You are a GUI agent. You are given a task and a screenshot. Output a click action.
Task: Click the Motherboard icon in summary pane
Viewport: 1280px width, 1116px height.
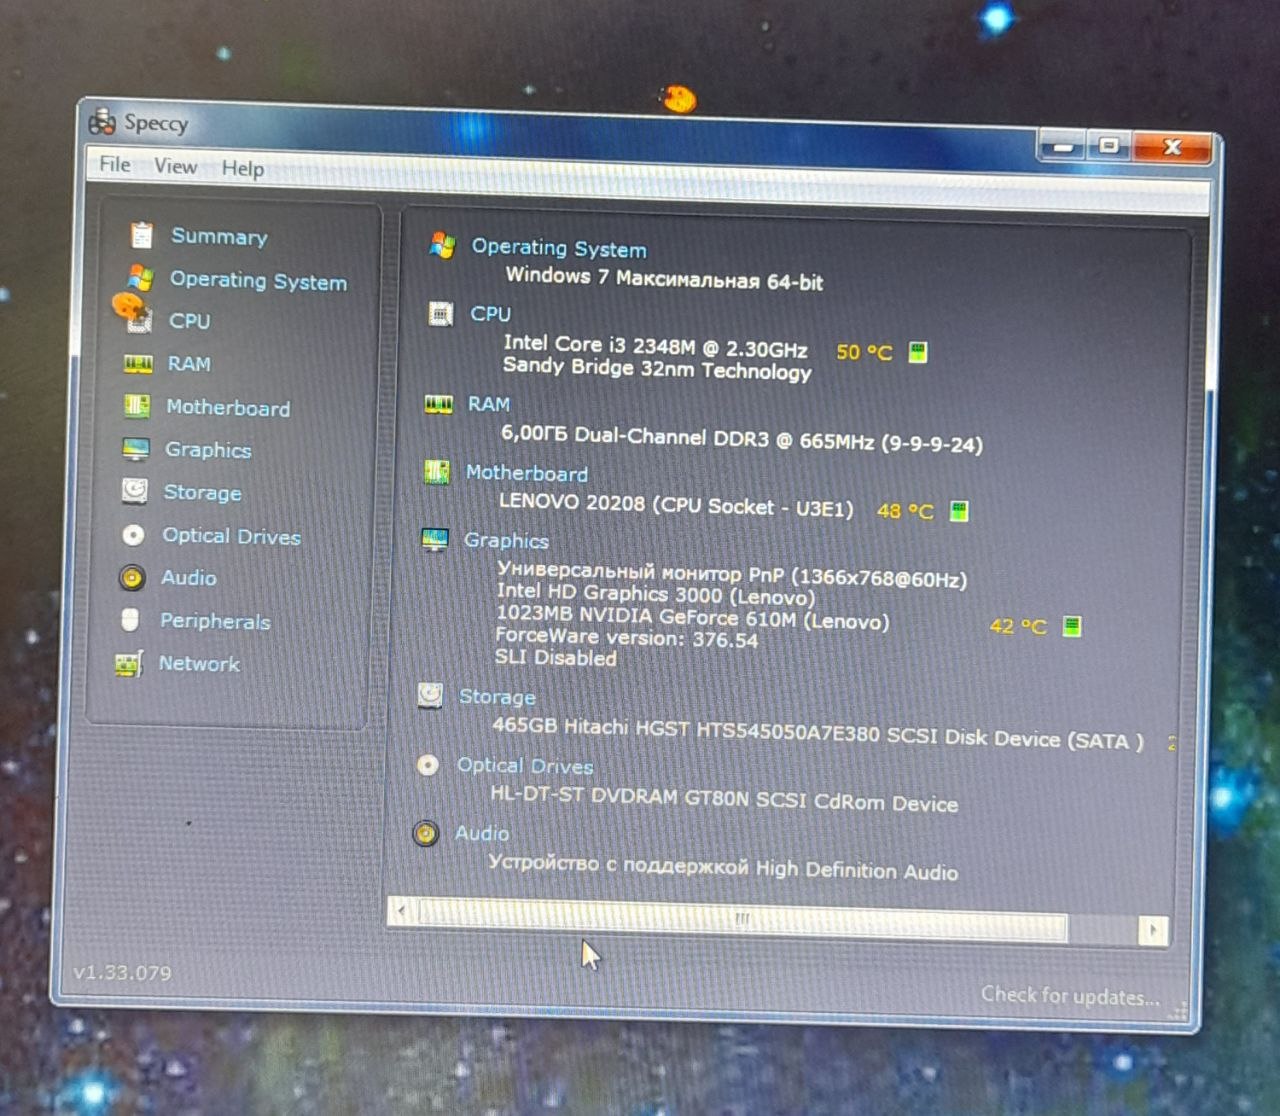click(437, 472)
